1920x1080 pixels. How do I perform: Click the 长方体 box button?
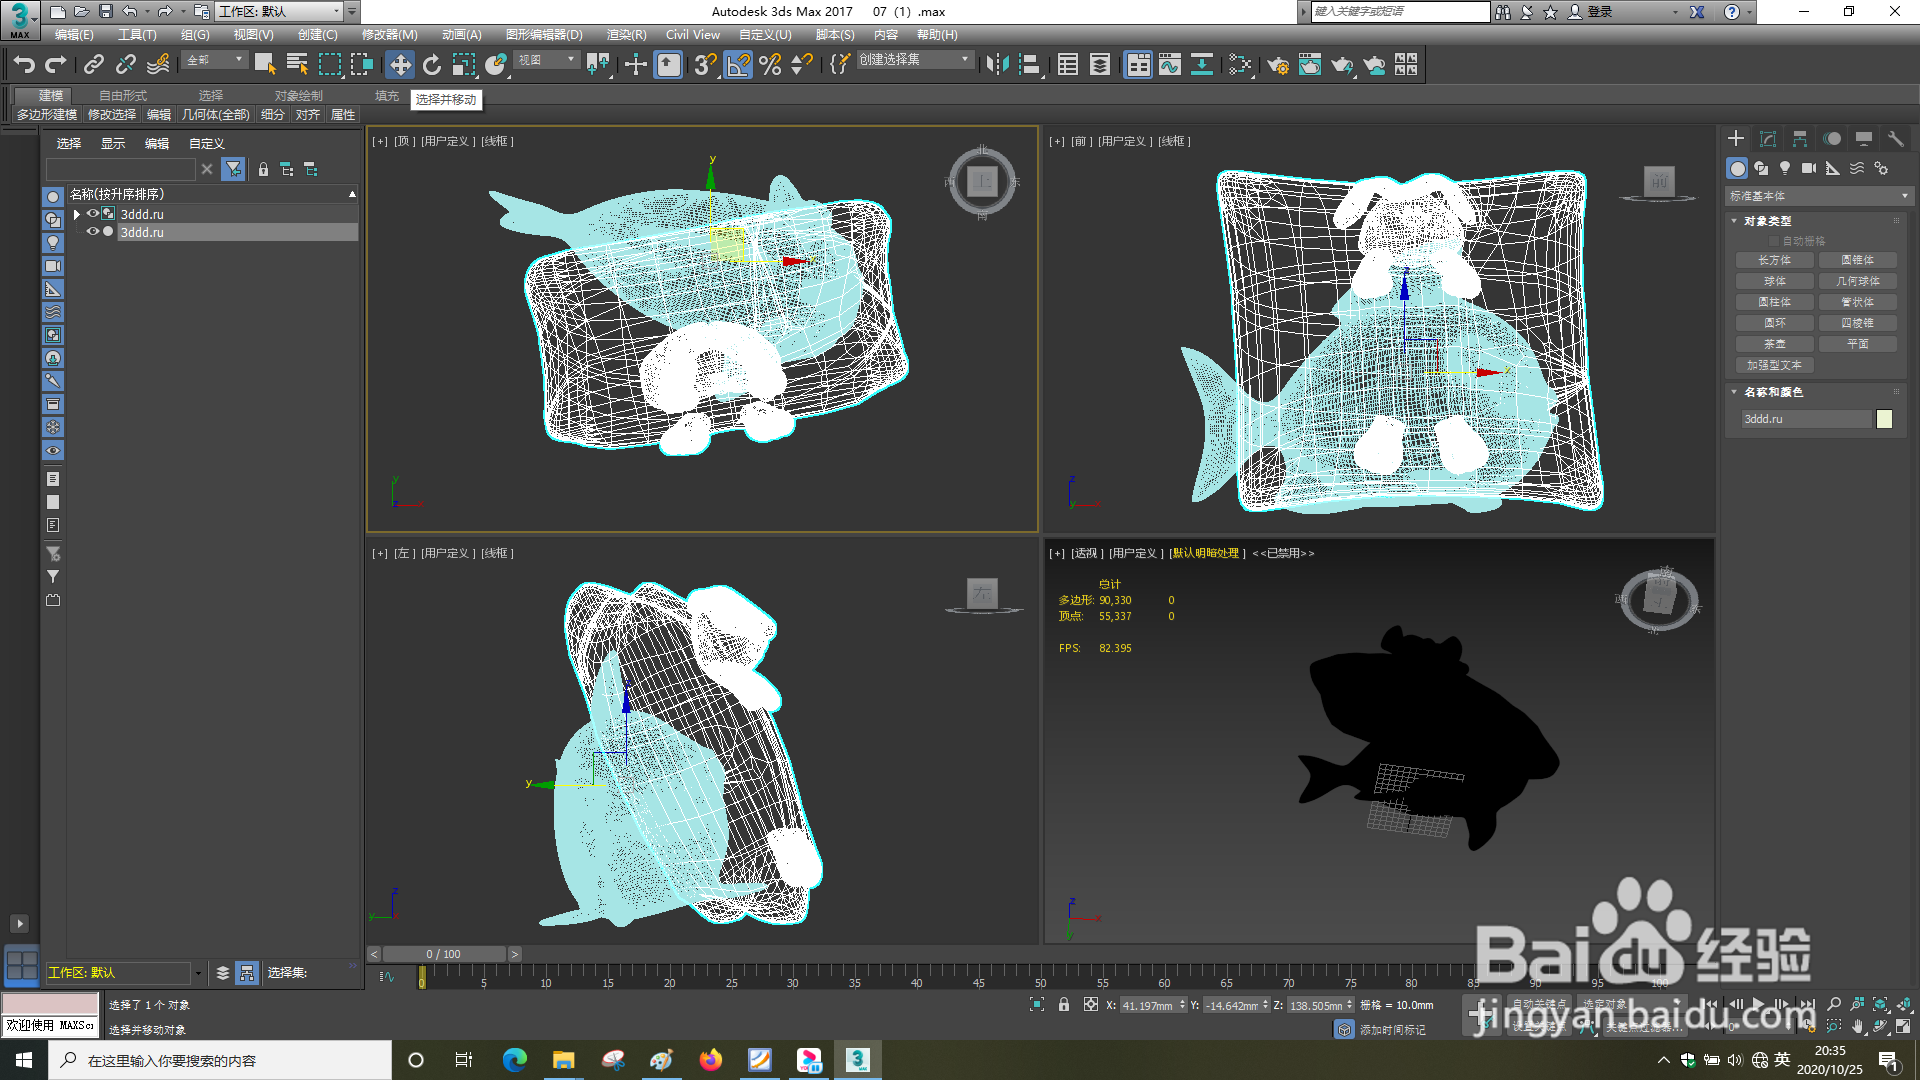tap(1775, 260)
